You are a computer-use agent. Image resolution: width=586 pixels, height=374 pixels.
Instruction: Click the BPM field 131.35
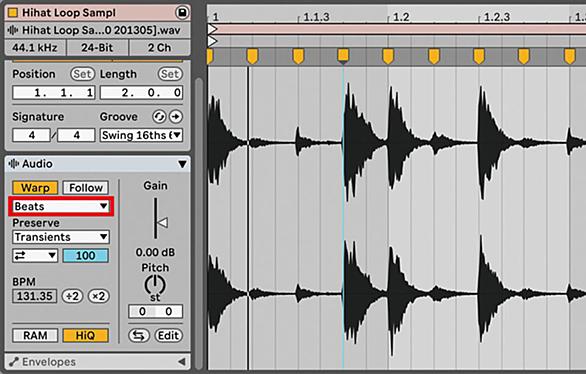pyautogui.click(x=35, y=296)
